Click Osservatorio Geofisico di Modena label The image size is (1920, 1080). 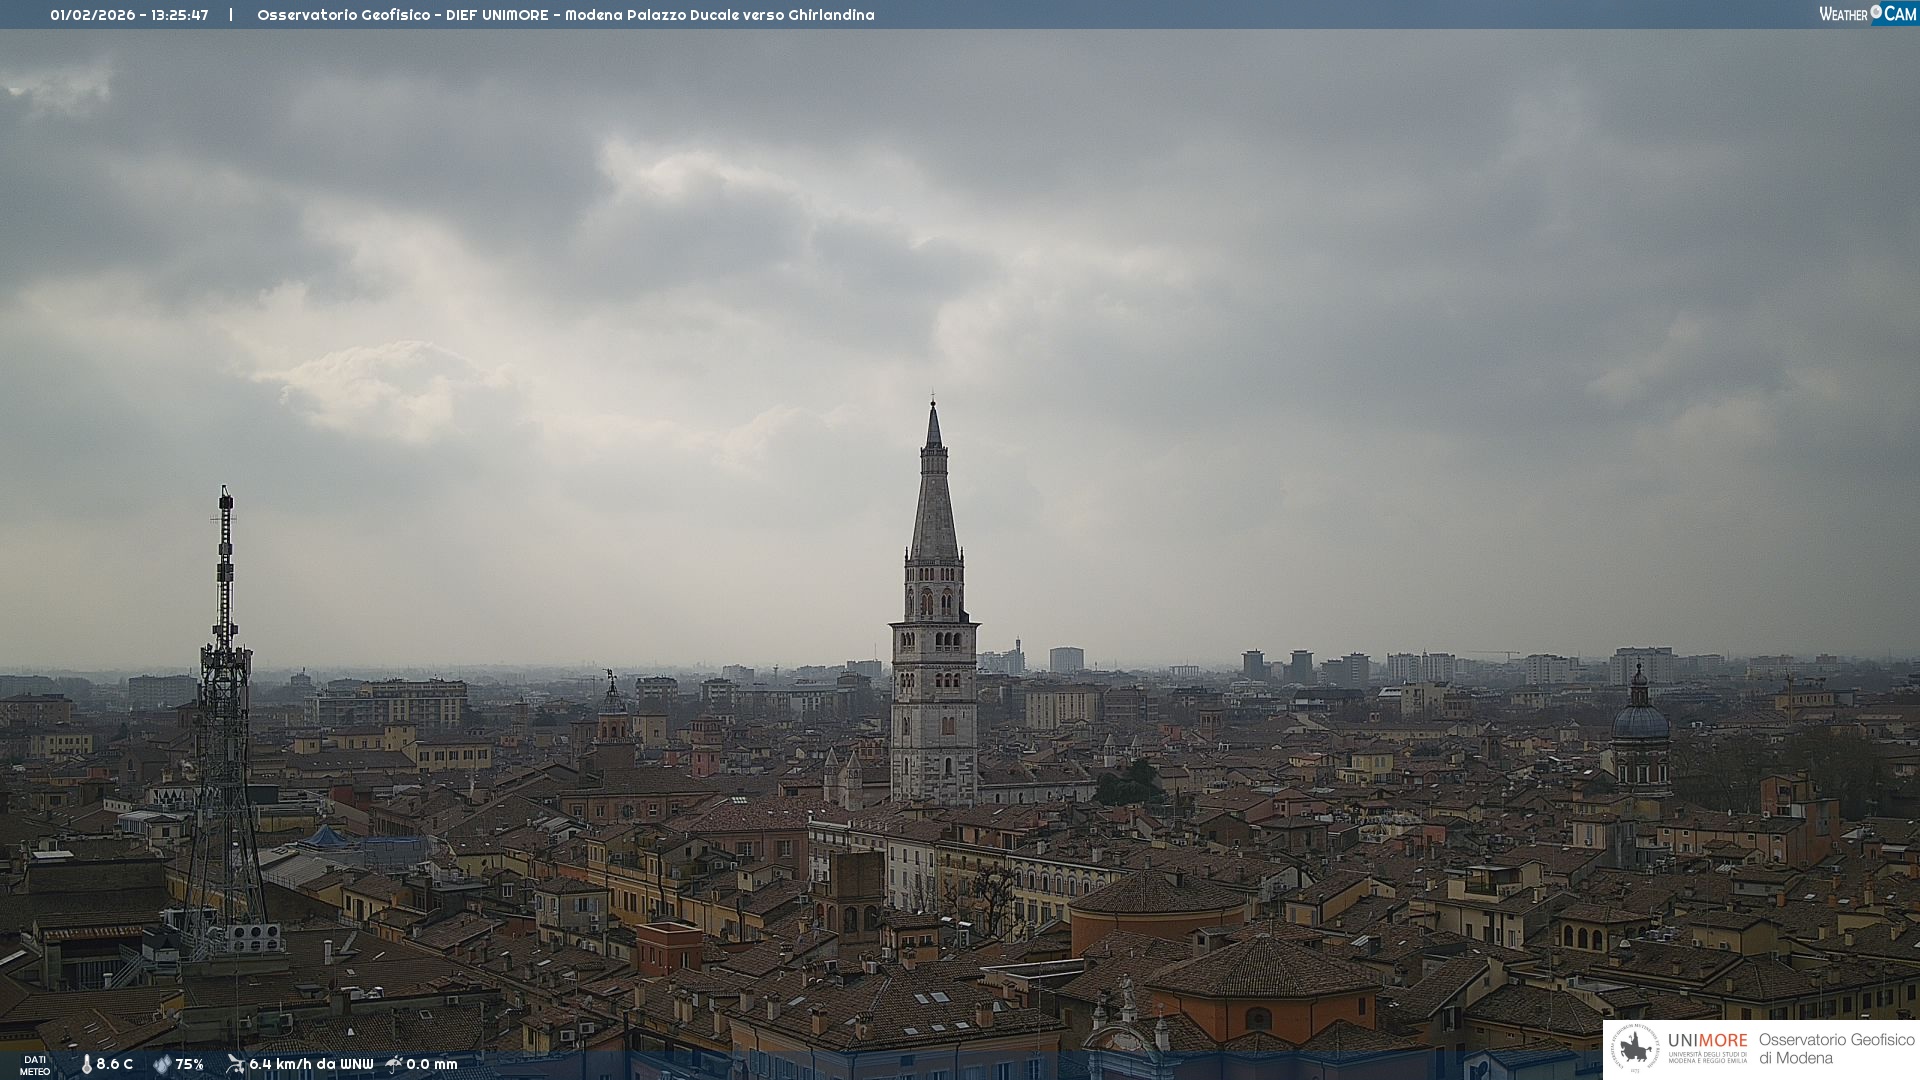tap(1836, 1049)
